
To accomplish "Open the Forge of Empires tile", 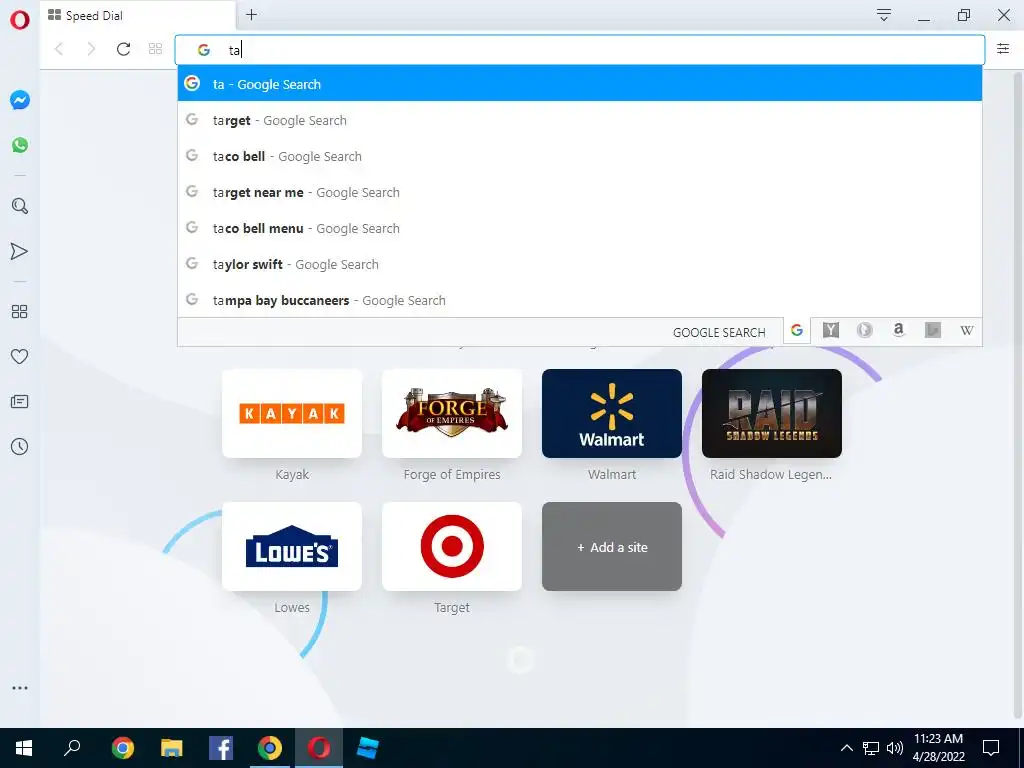I will click(452, 413).
